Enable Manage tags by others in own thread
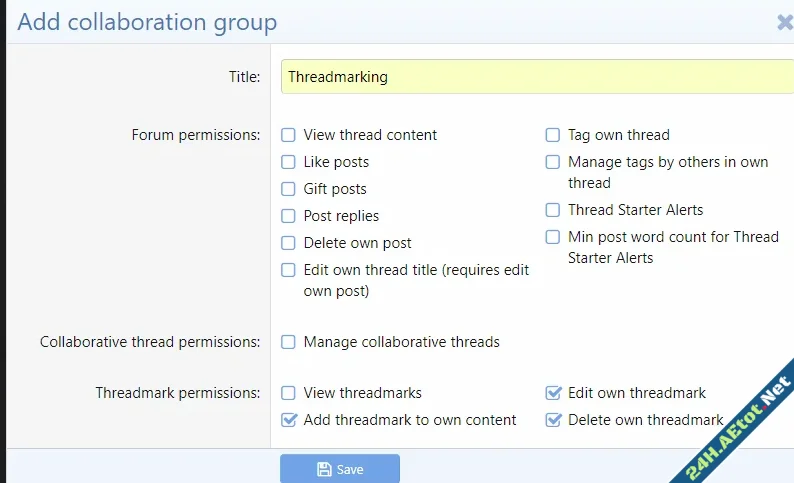Viewport: 794px width, 483px height. pos(552,162)
